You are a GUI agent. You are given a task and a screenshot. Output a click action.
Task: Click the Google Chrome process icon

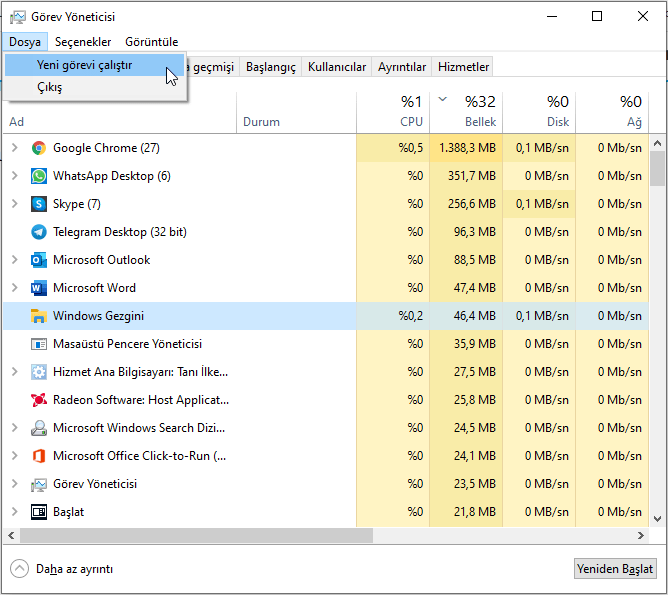click(39, 148)
